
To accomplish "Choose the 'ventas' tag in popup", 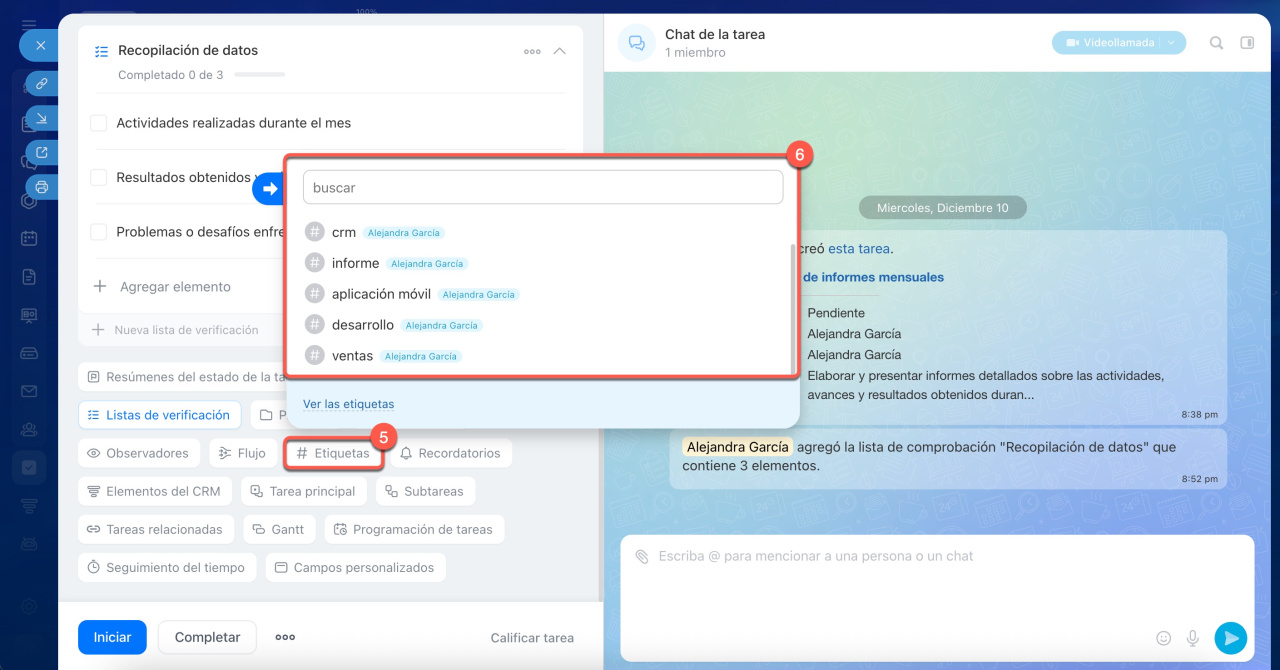I will pos(352,356).
